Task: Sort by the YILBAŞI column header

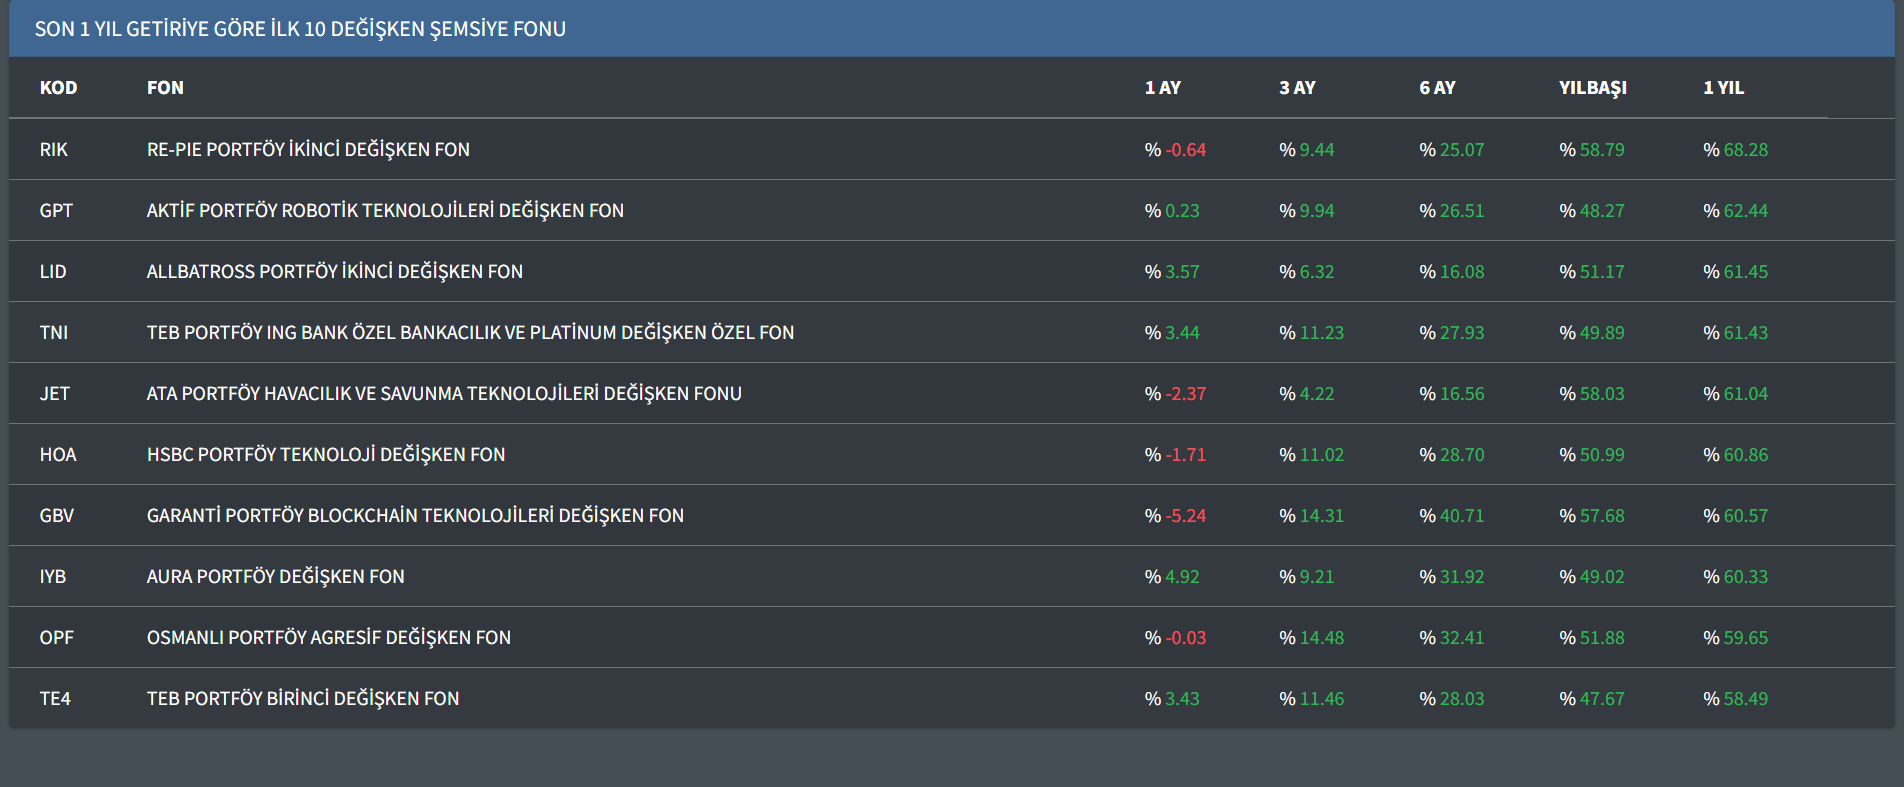Action: pyautogui.click(x=1592, y=88)
